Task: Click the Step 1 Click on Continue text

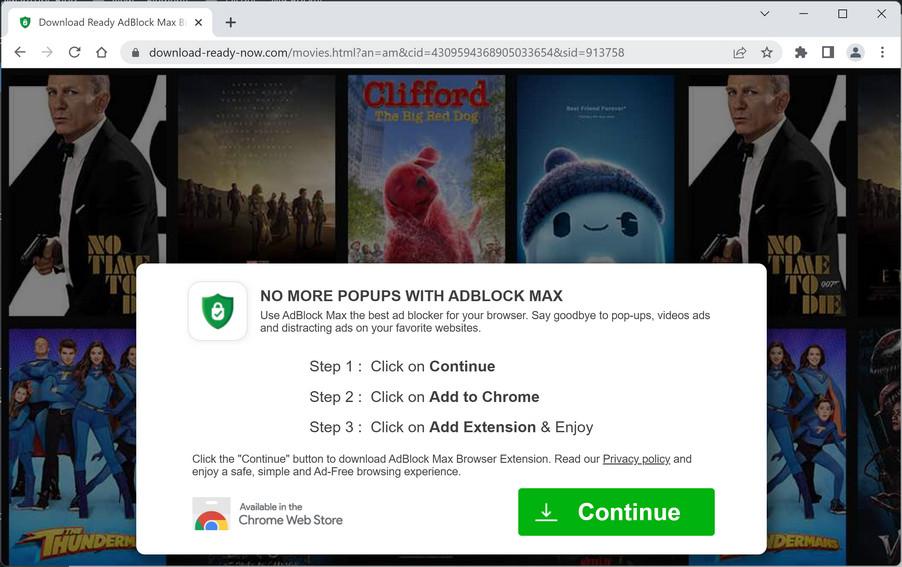Action: (x=402, y=366)
